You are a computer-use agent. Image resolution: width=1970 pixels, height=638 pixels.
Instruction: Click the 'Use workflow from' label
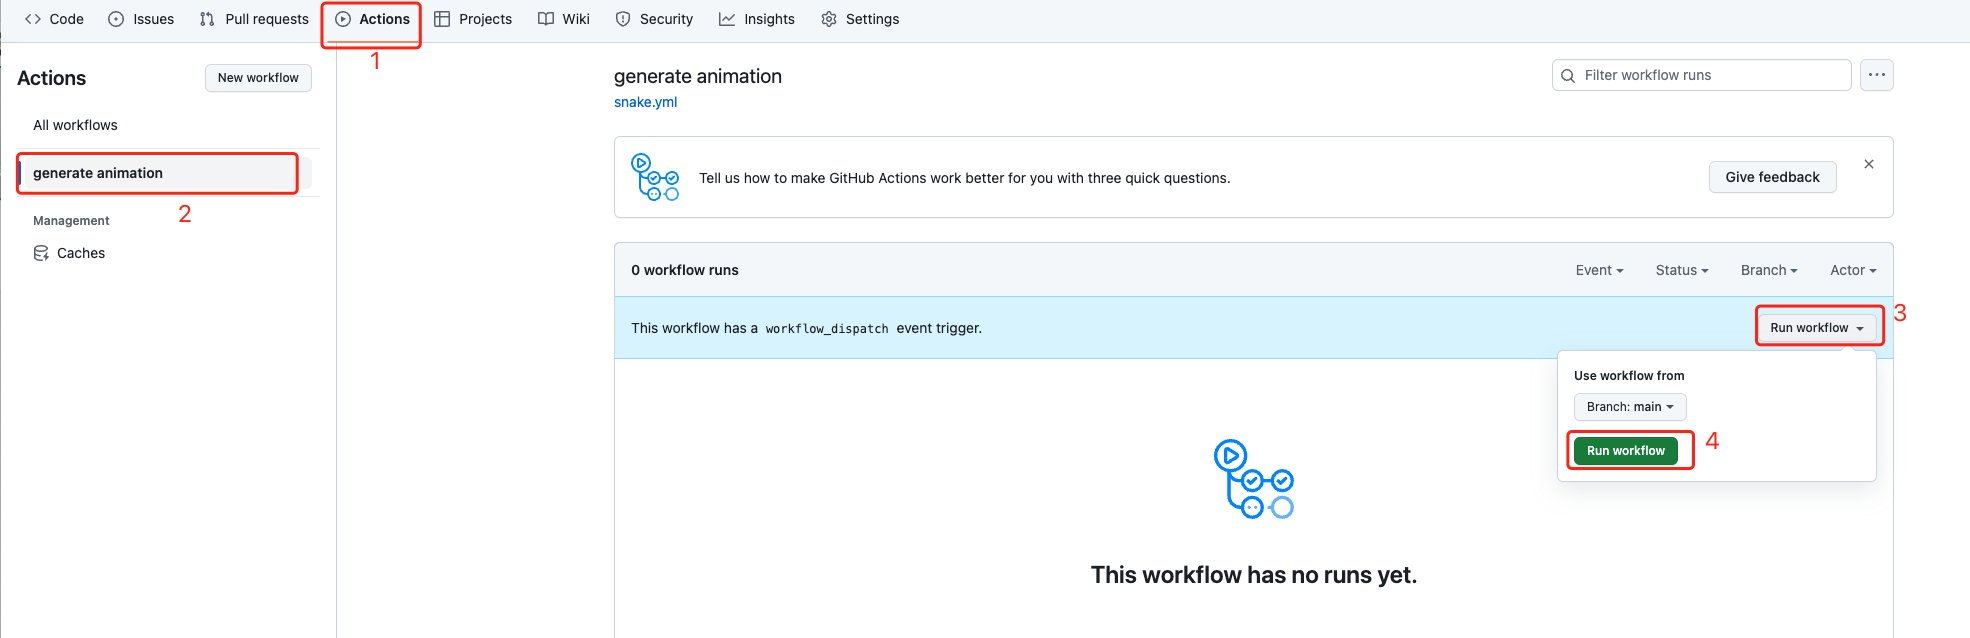click(1629, 376)
